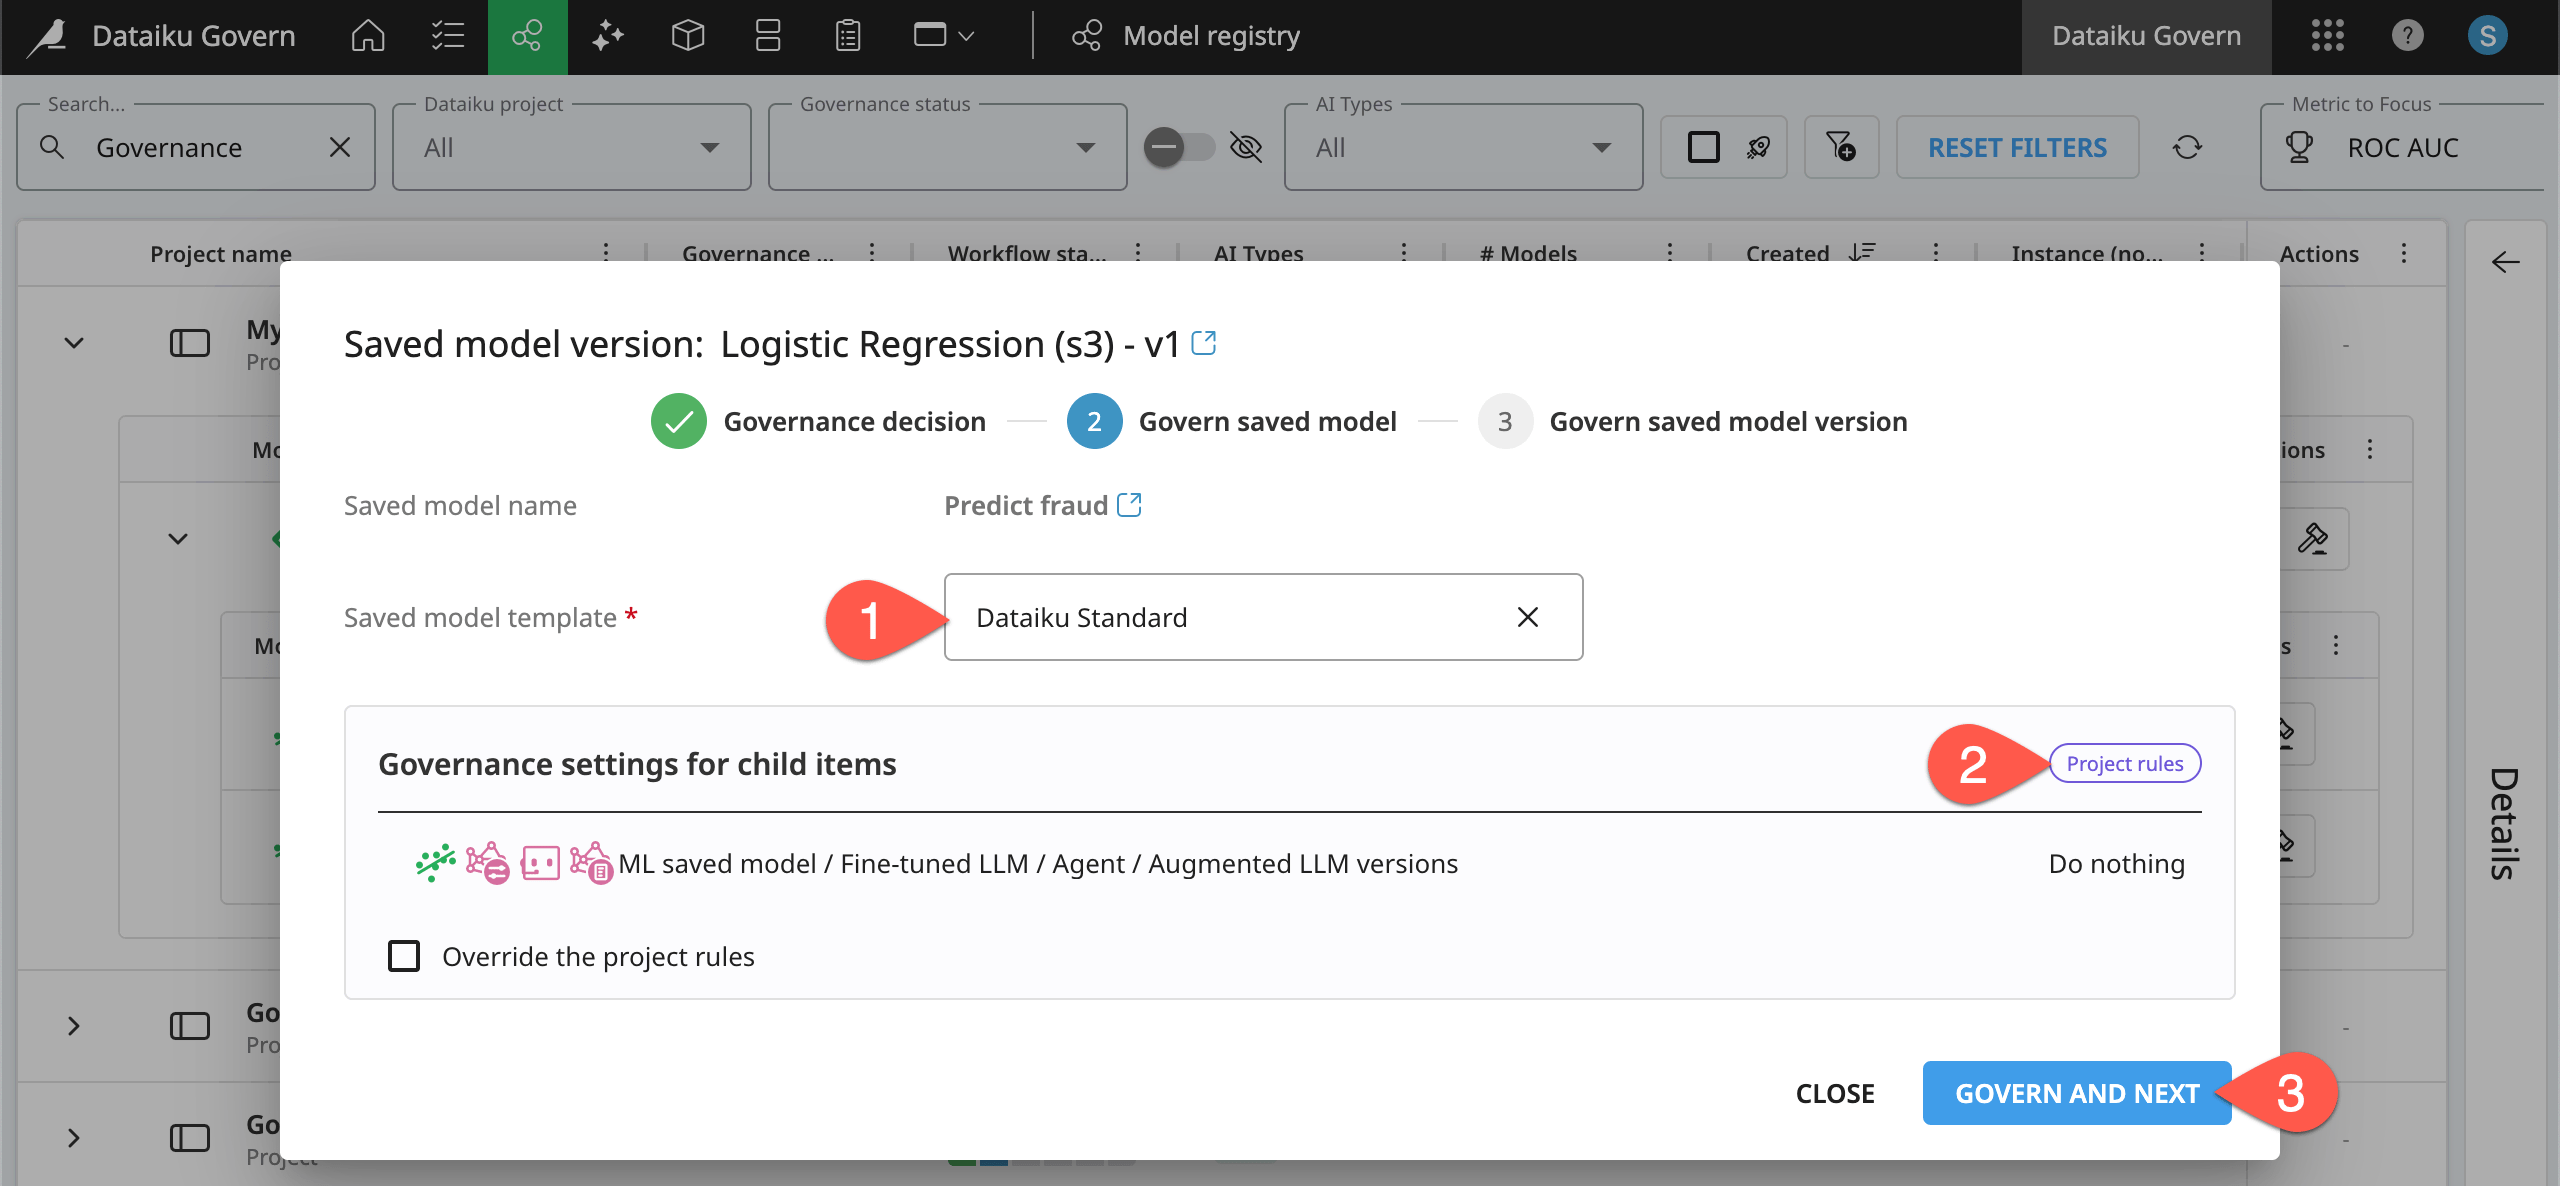Click the clipboard icon in the toolbar

pos(846,36)
